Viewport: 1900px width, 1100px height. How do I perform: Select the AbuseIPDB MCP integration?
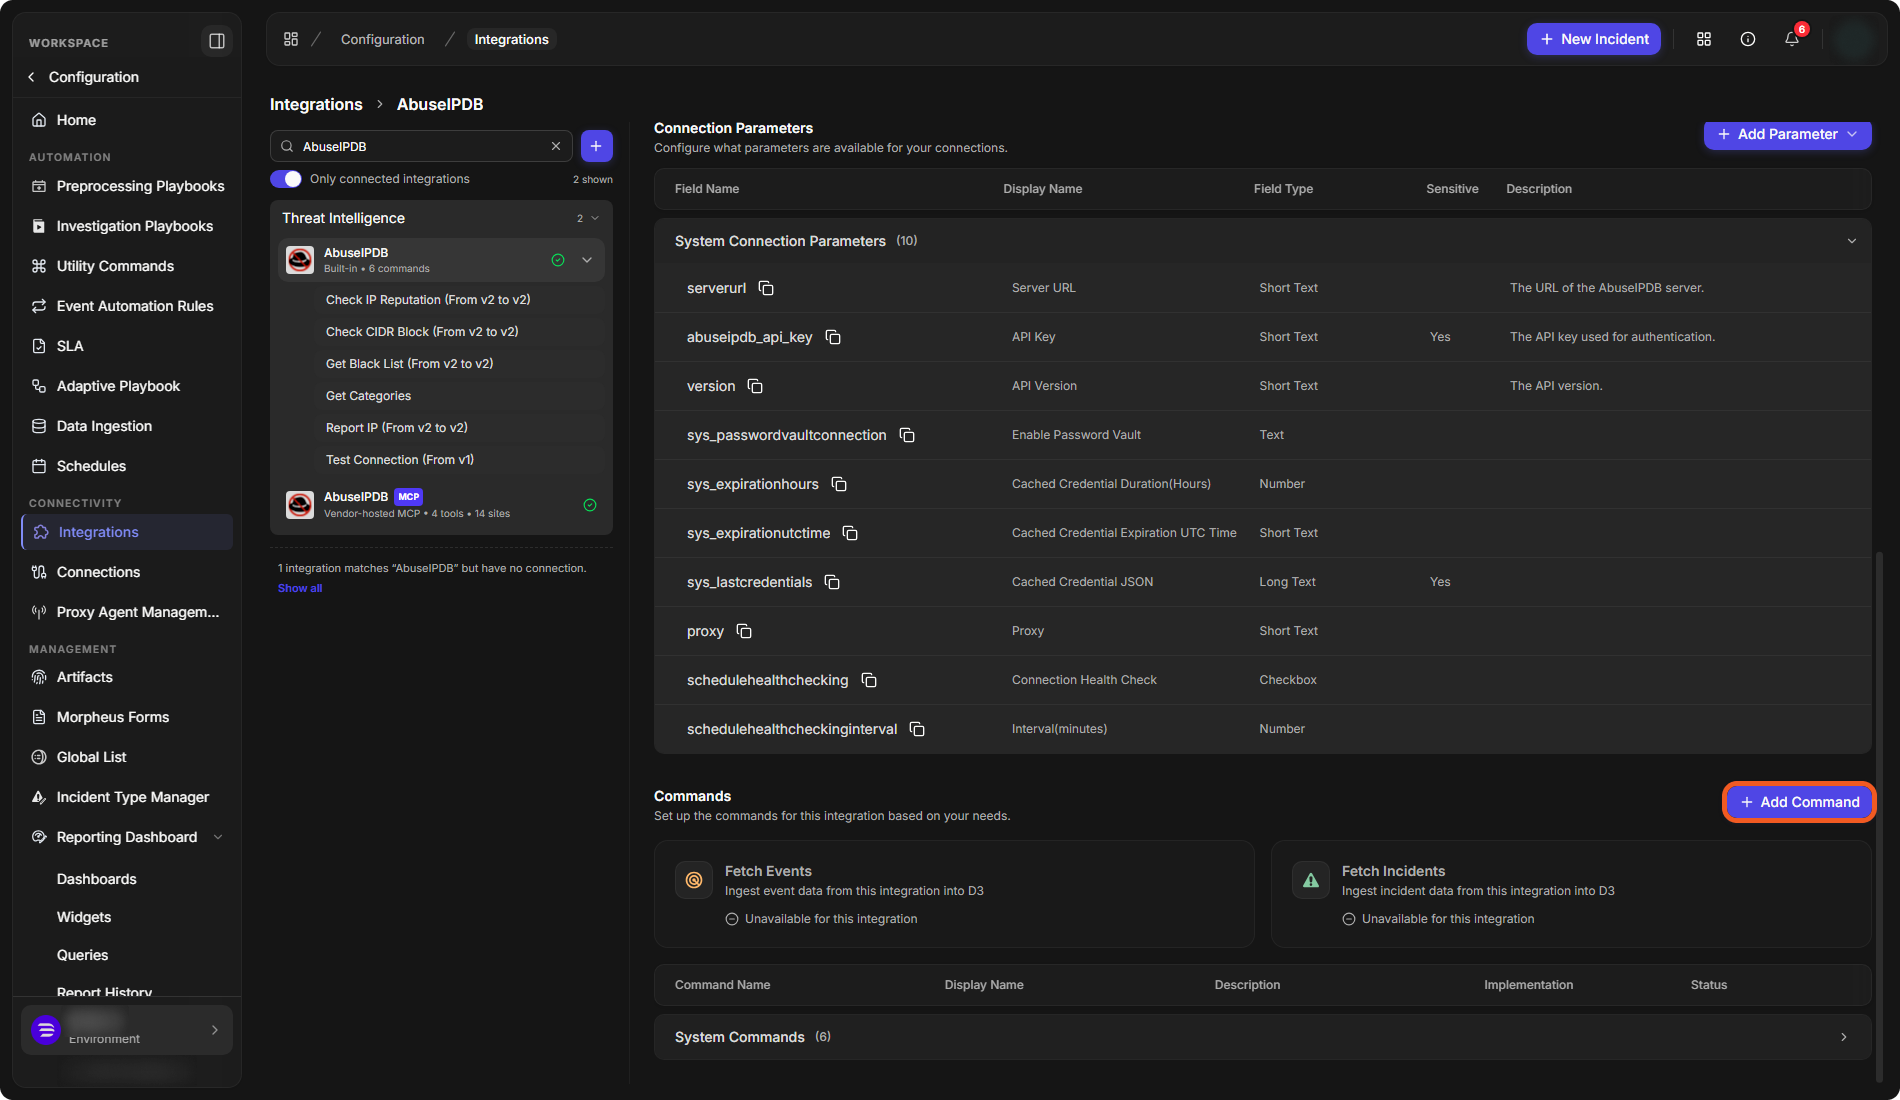click(441, 505)
